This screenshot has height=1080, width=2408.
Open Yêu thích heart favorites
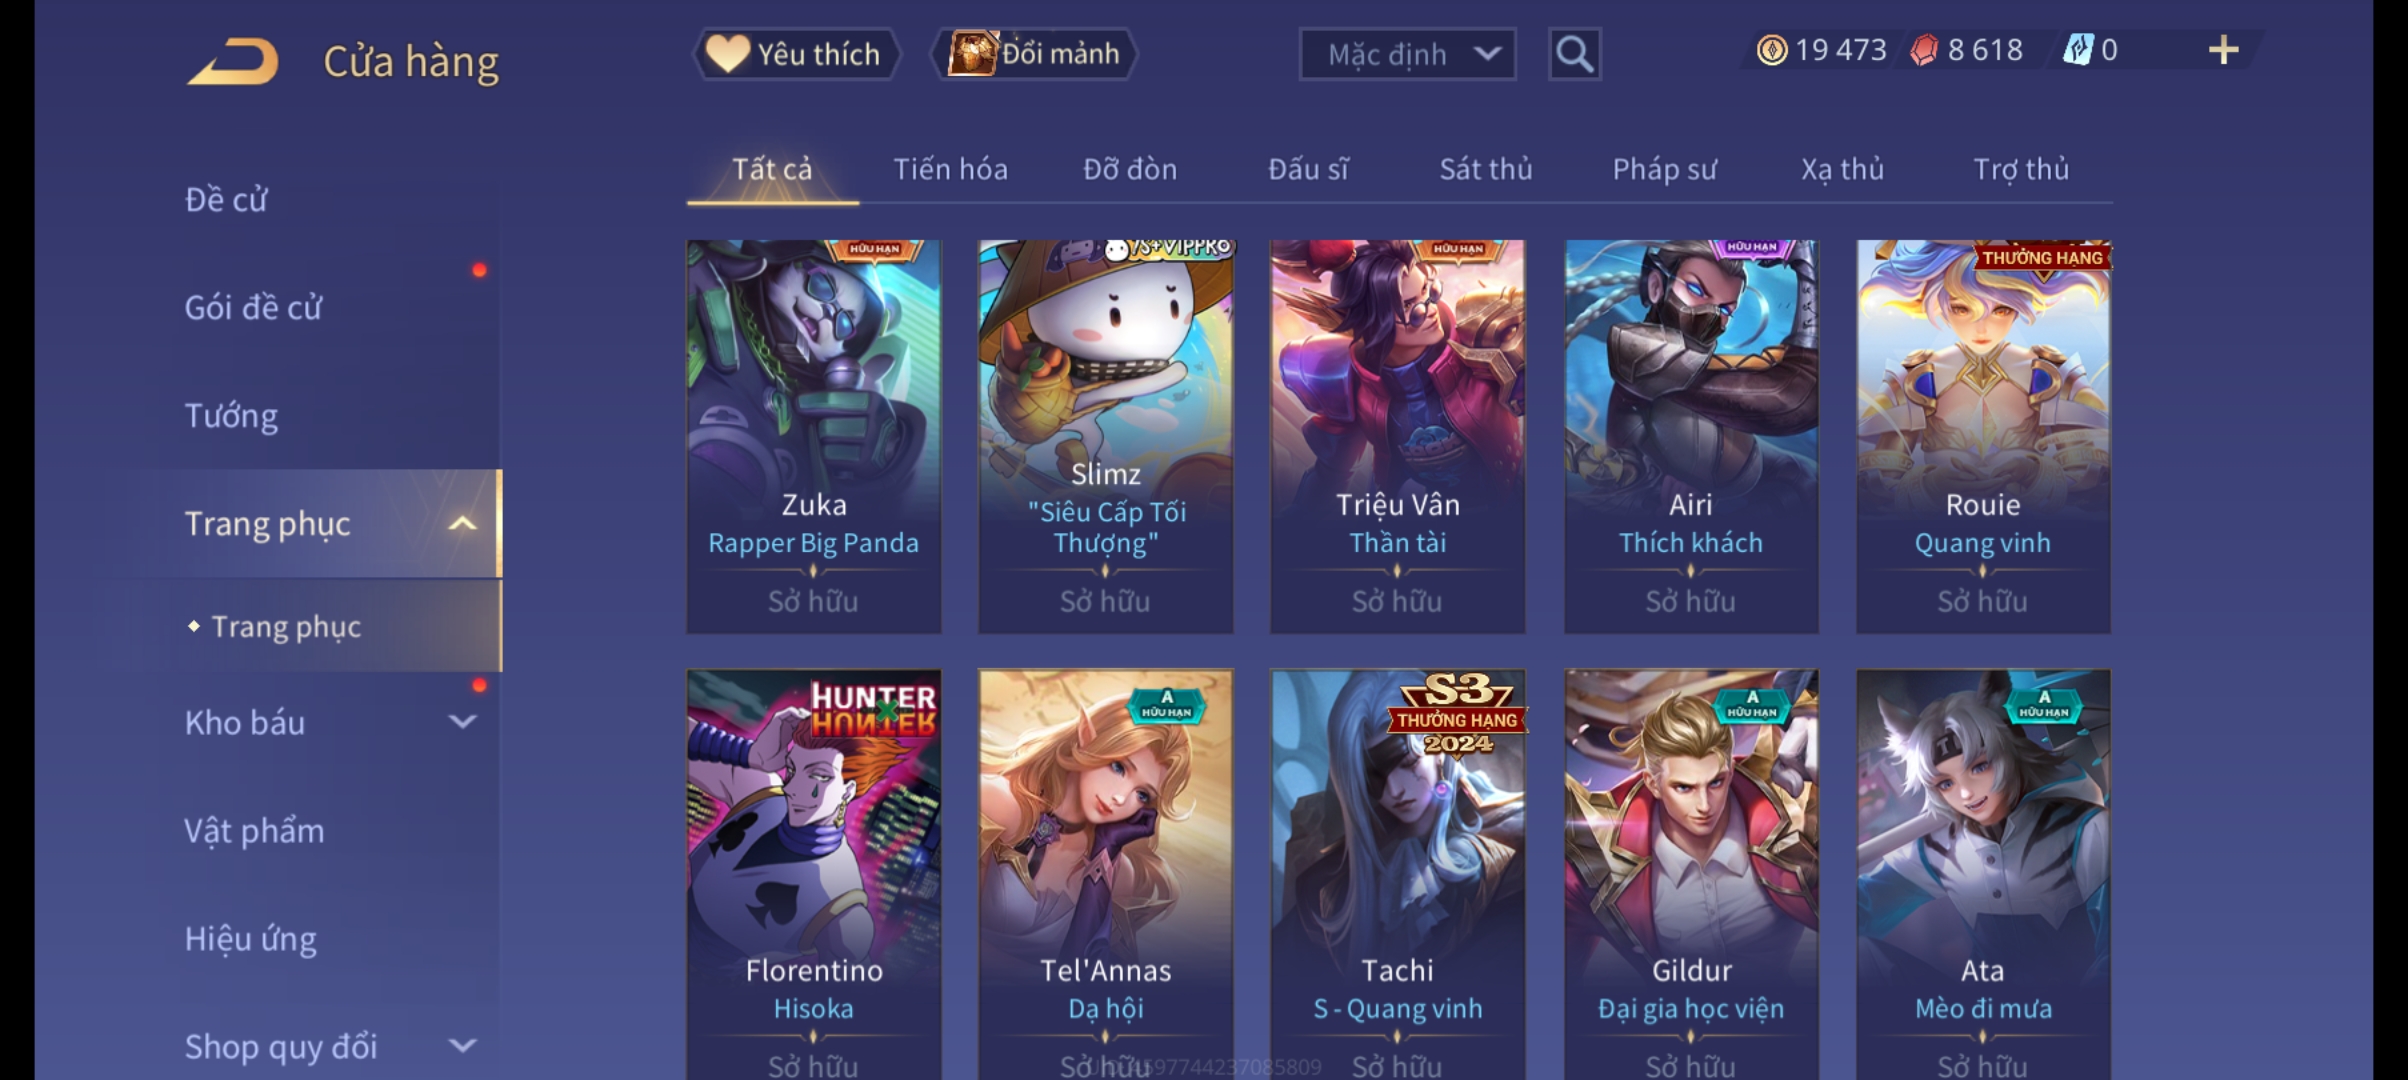coord(796,54)
